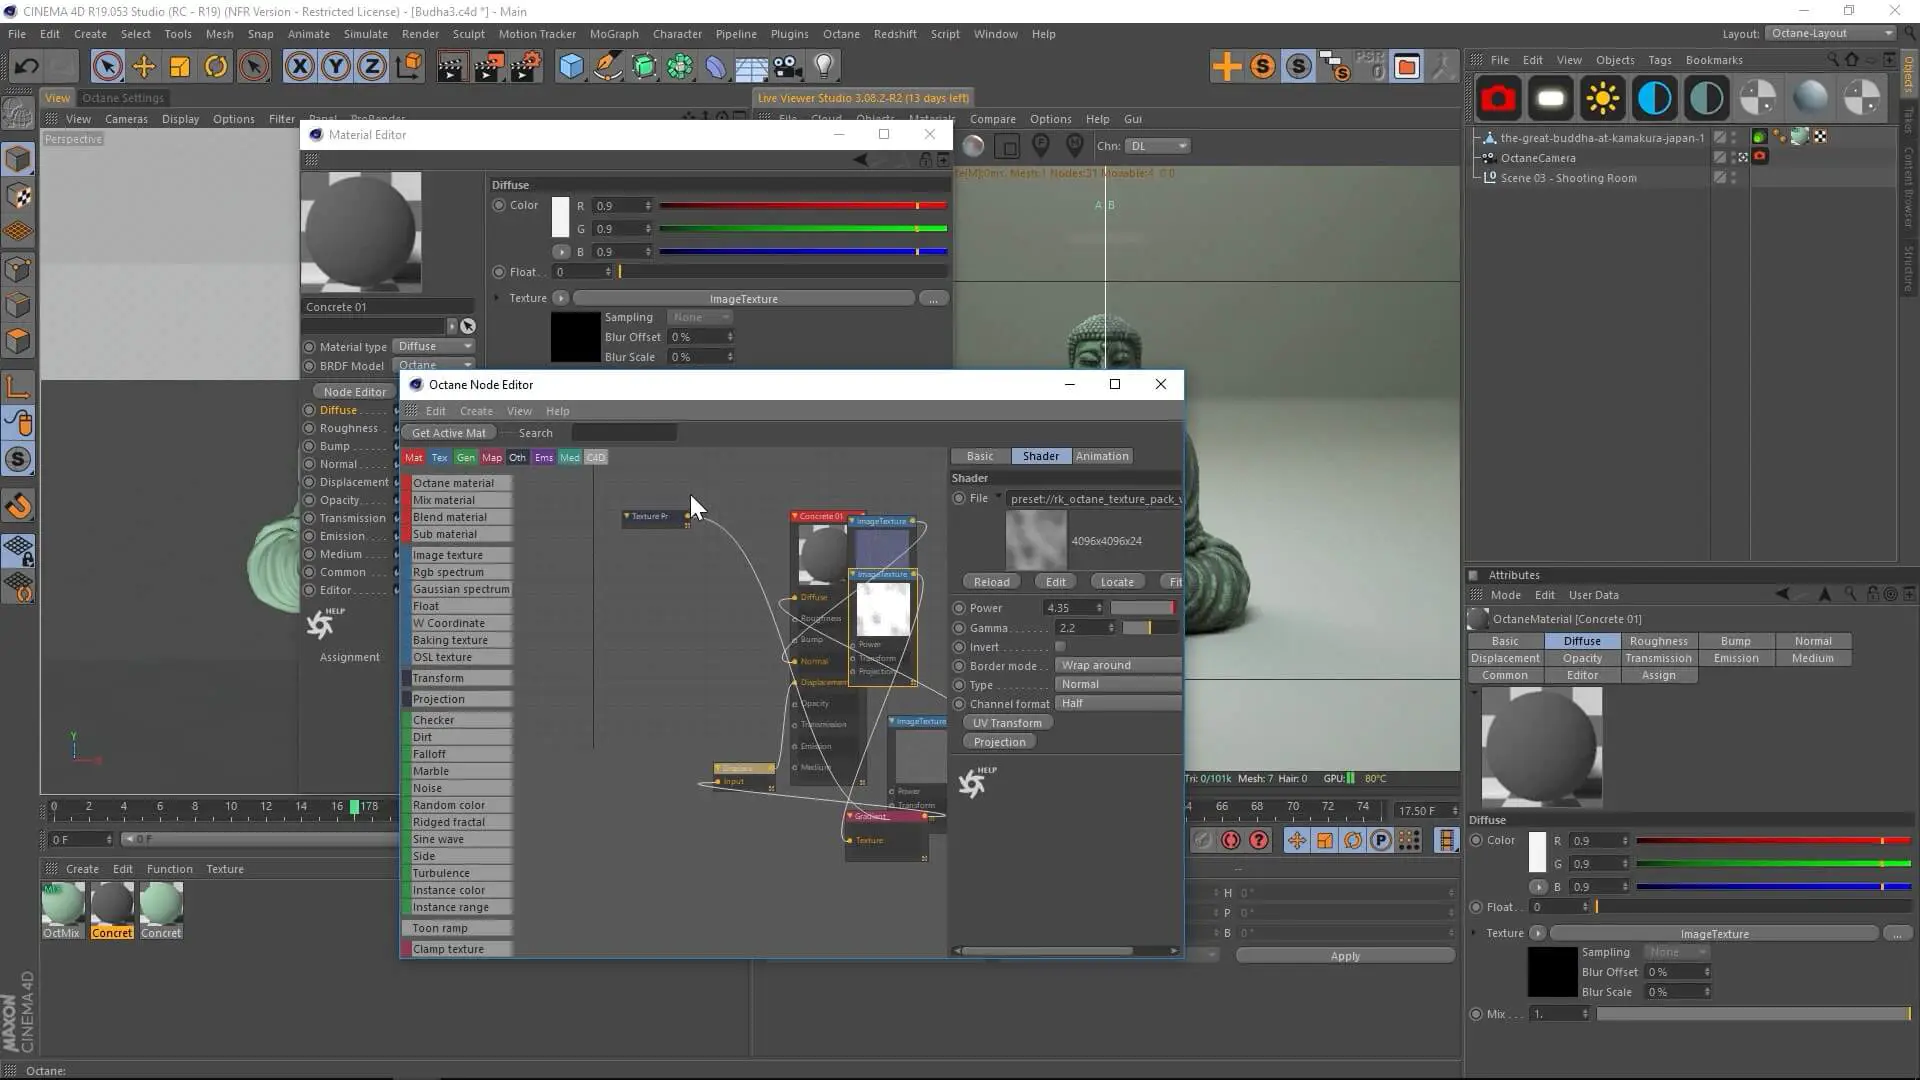This screenshot has width=1920, height=1080.
Task: Open the Chn DL channel dropdown
Action: pyautogui.click(x=1158, y=146)
